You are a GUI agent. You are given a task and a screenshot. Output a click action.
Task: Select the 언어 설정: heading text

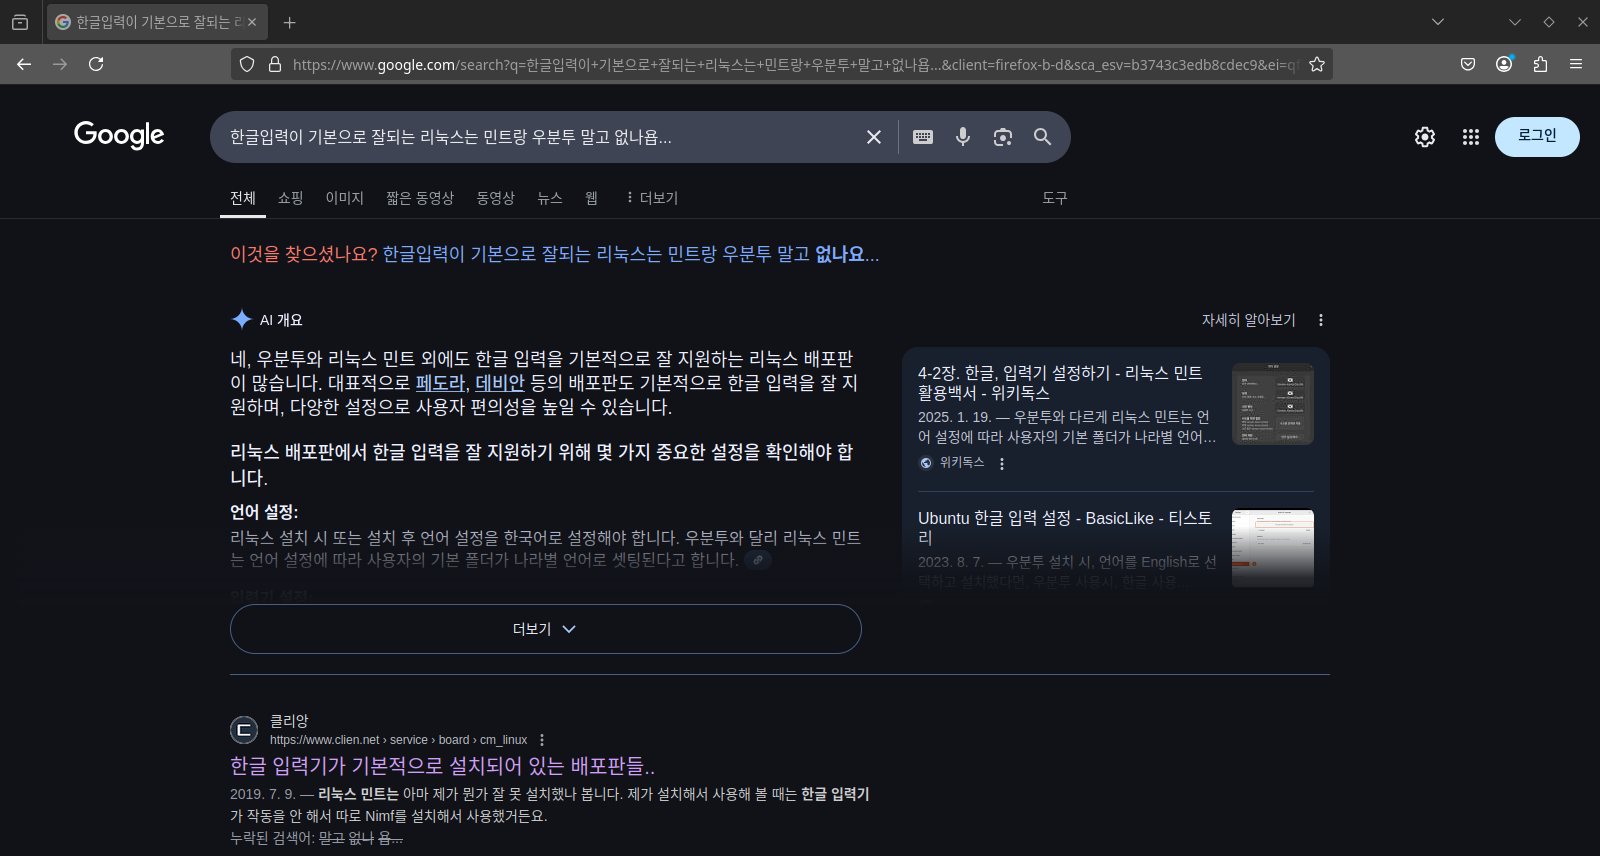pos(264,512)
